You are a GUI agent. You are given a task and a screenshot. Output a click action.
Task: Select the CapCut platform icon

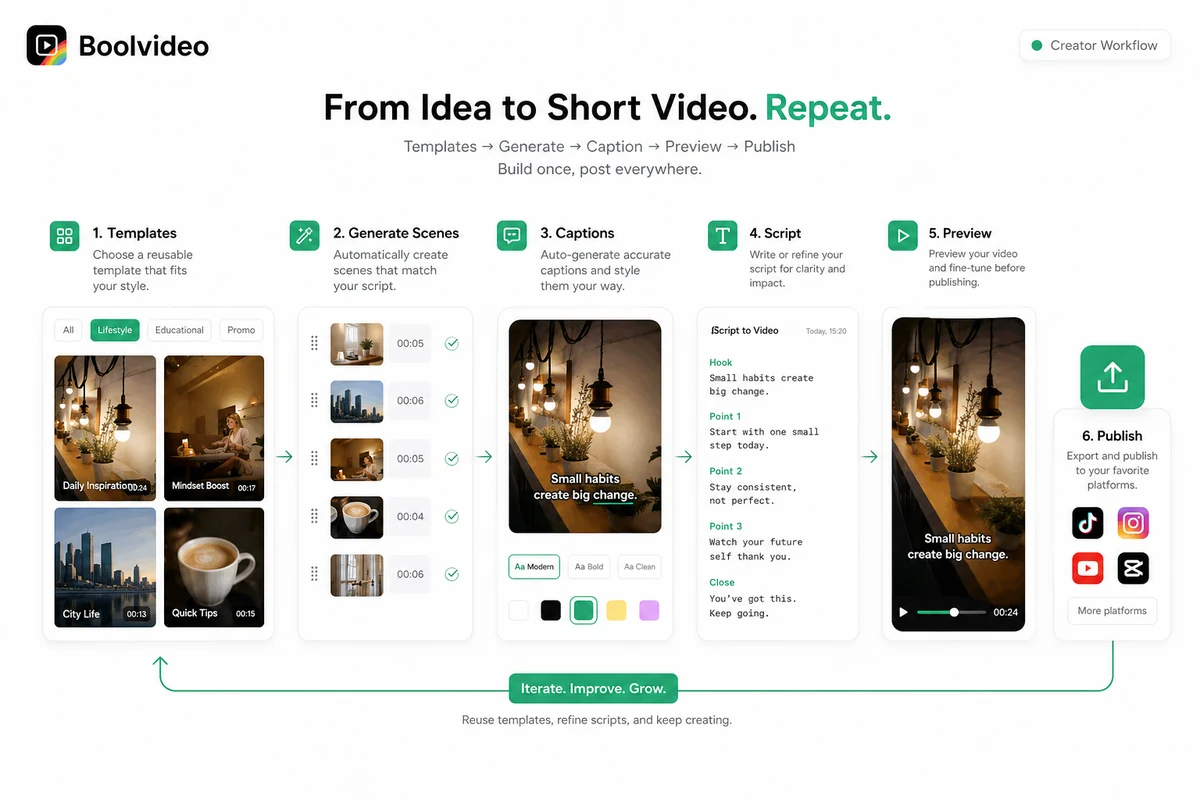pos(1133,568)
